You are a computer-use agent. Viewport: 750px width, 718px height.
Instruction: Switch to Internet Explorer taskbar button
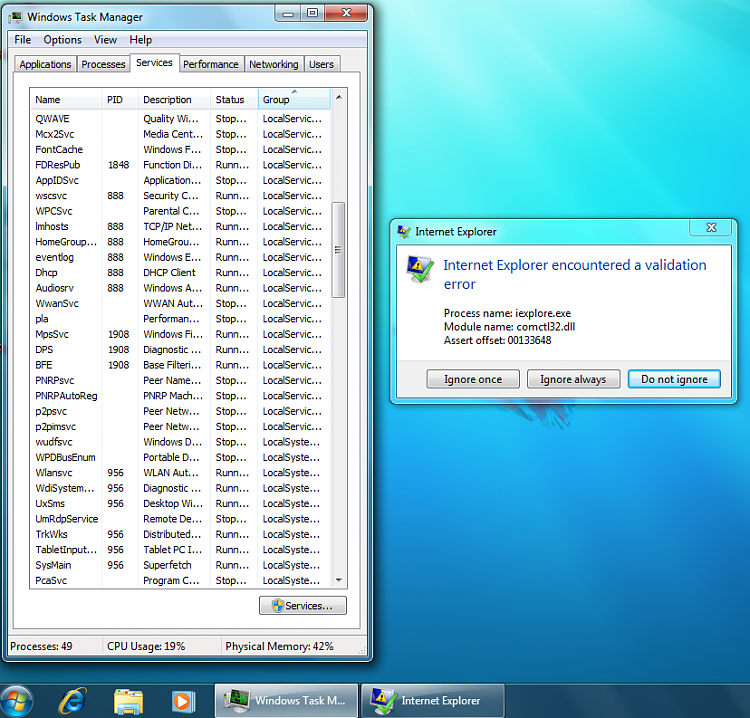pos(432,701)
